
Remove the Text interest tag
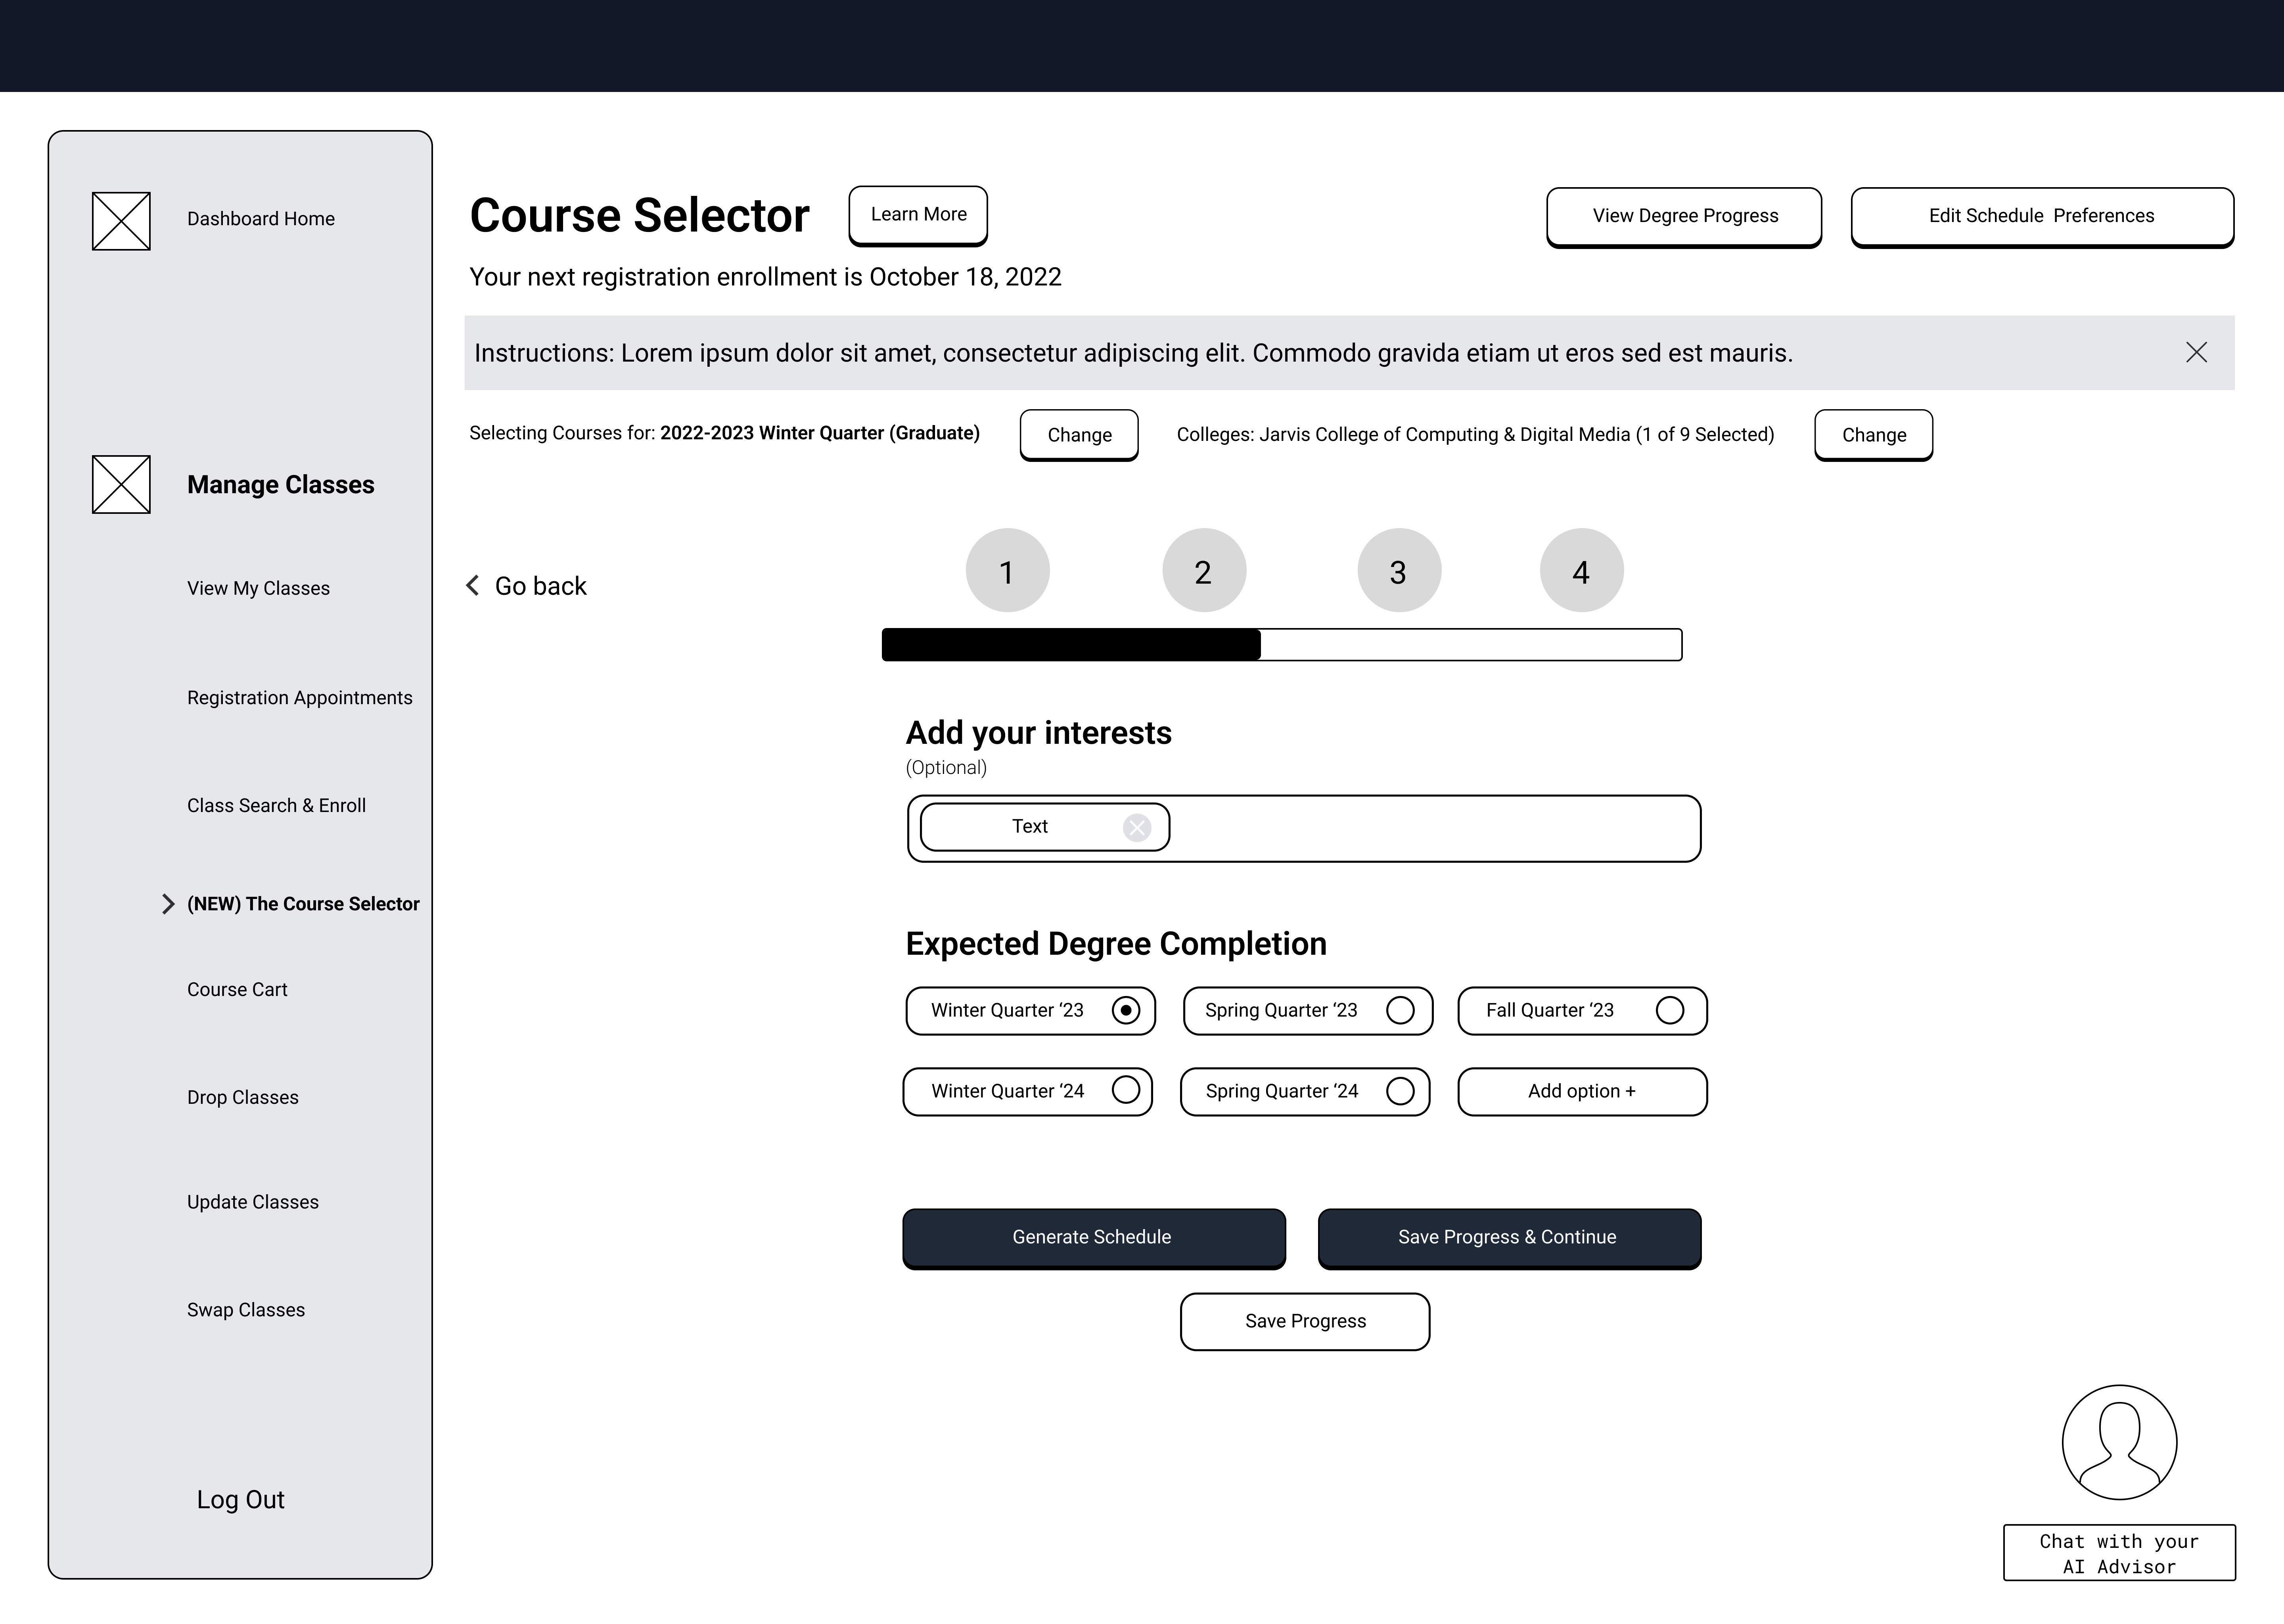[x=1137, y=827]
